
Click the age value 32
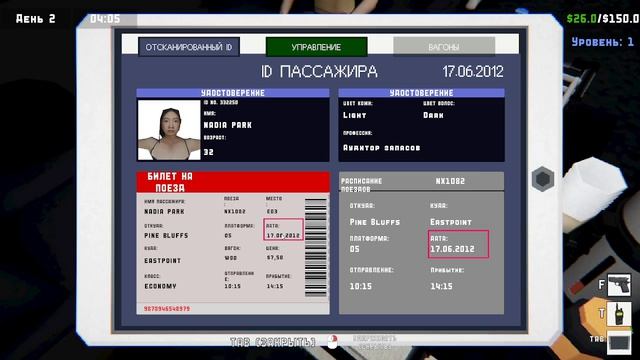tap(209, 152)
